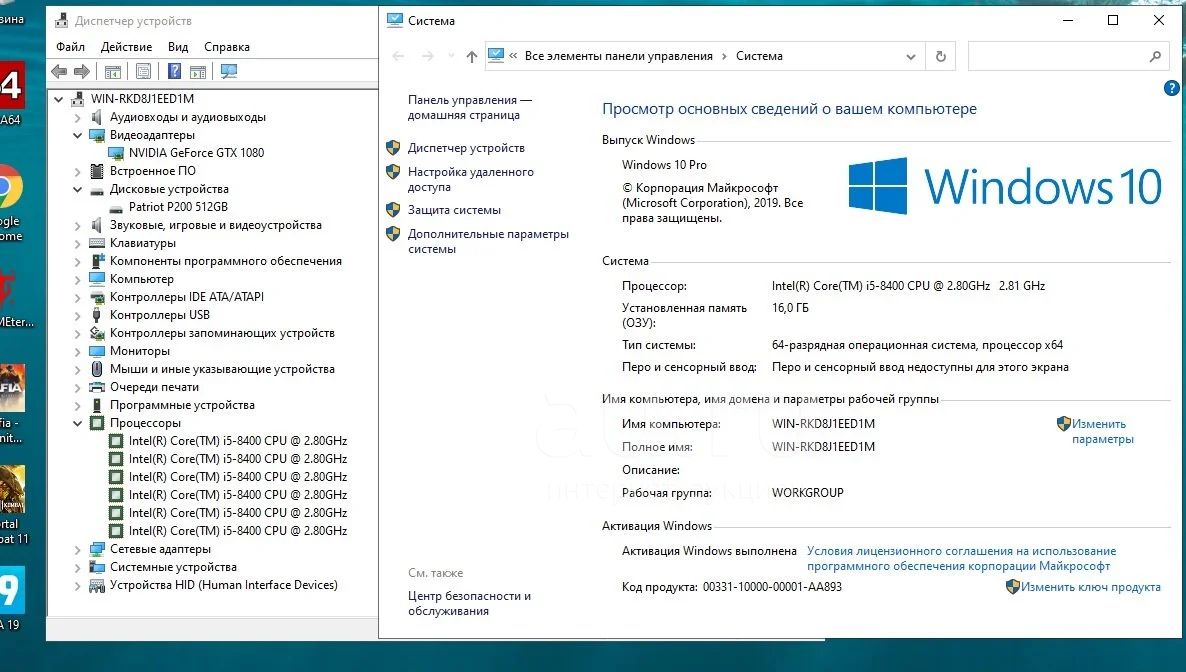Go back in the Система window

pos(399,56)
